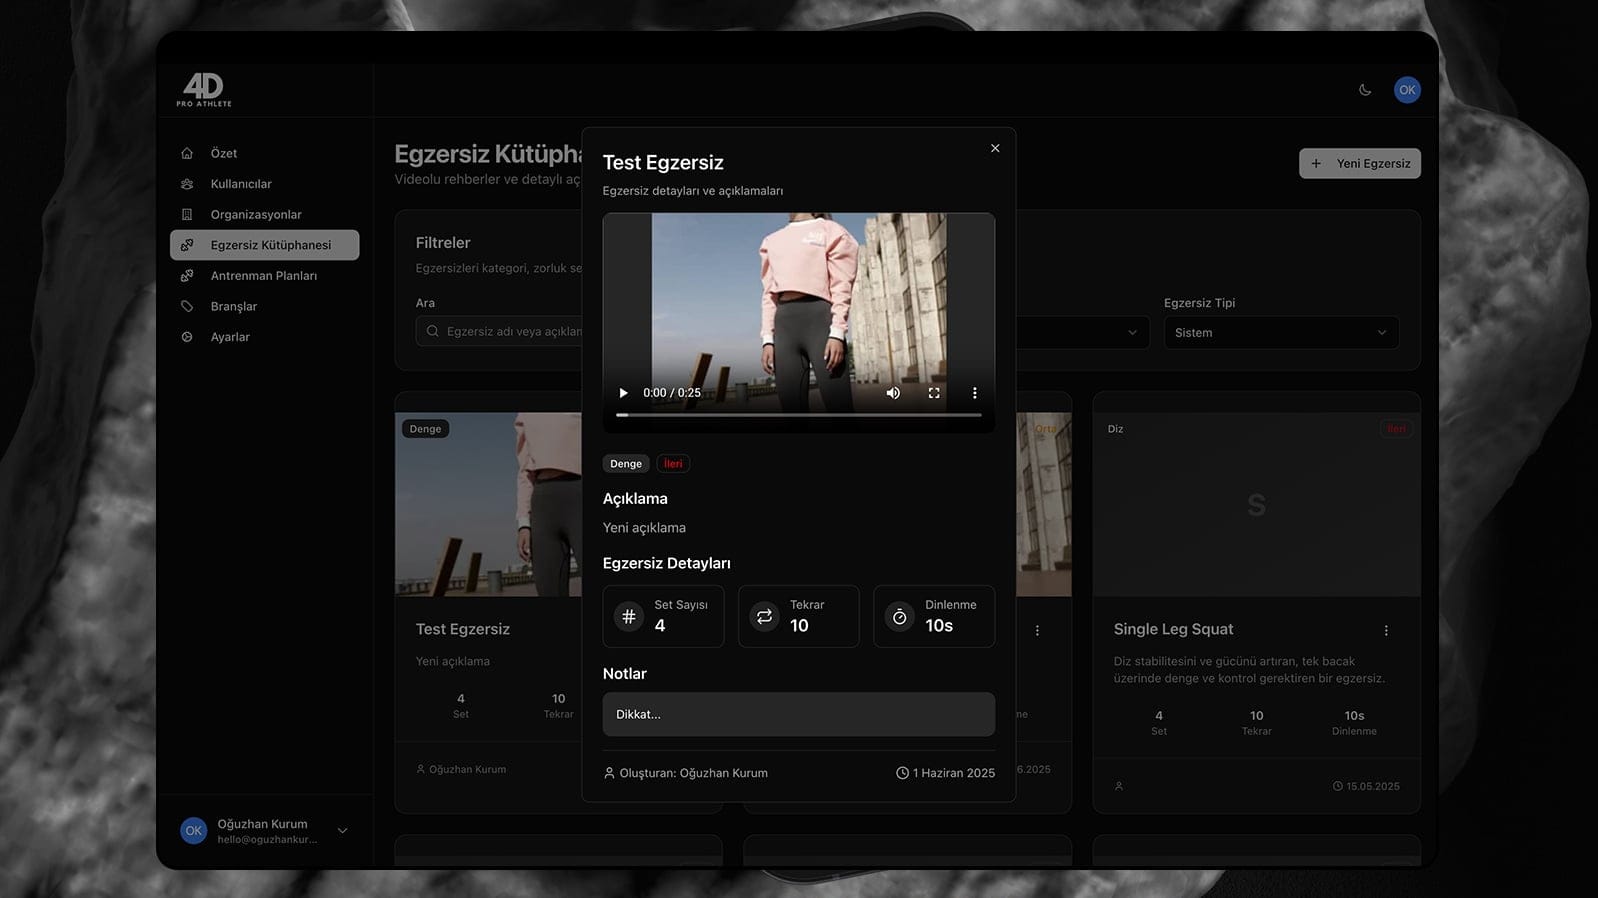The height and width of the screenshot is (898, 1598).
Task: Navigate to Organizasyonlar
Action: tap(256, 215)
